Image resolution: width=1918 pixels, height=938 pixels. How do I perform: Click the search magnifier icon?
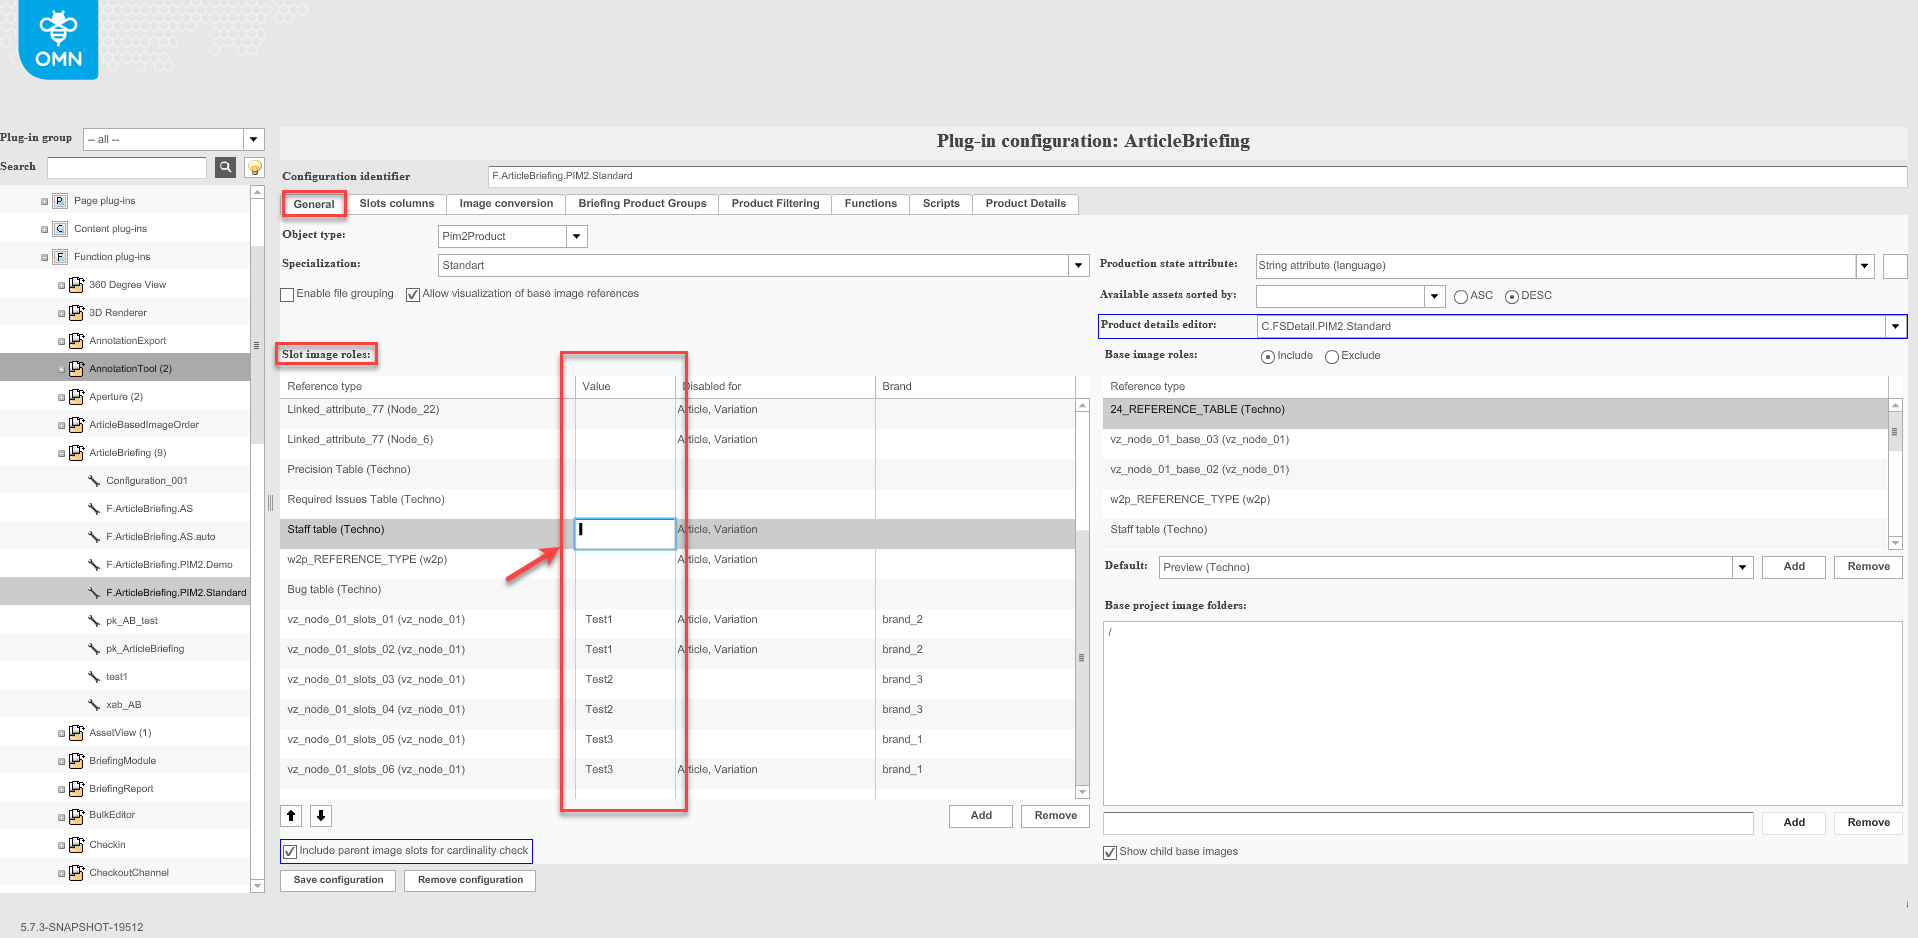click(224, 167)
